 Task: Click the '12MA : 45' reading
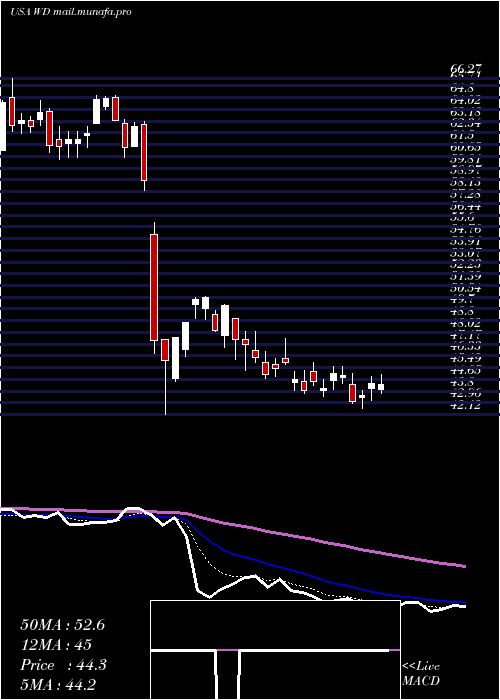click(x=56, y=645)
